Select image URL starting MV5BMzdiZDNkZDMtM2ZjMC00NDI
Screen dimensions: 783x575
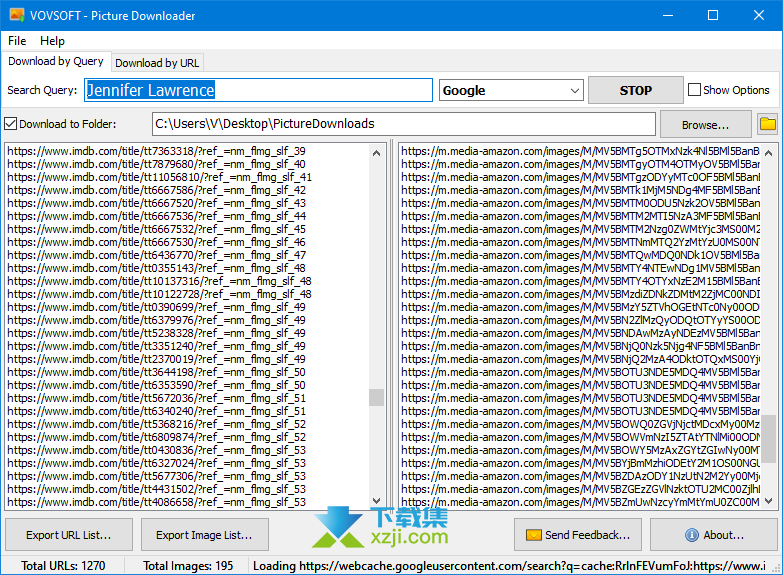point(580,294)
